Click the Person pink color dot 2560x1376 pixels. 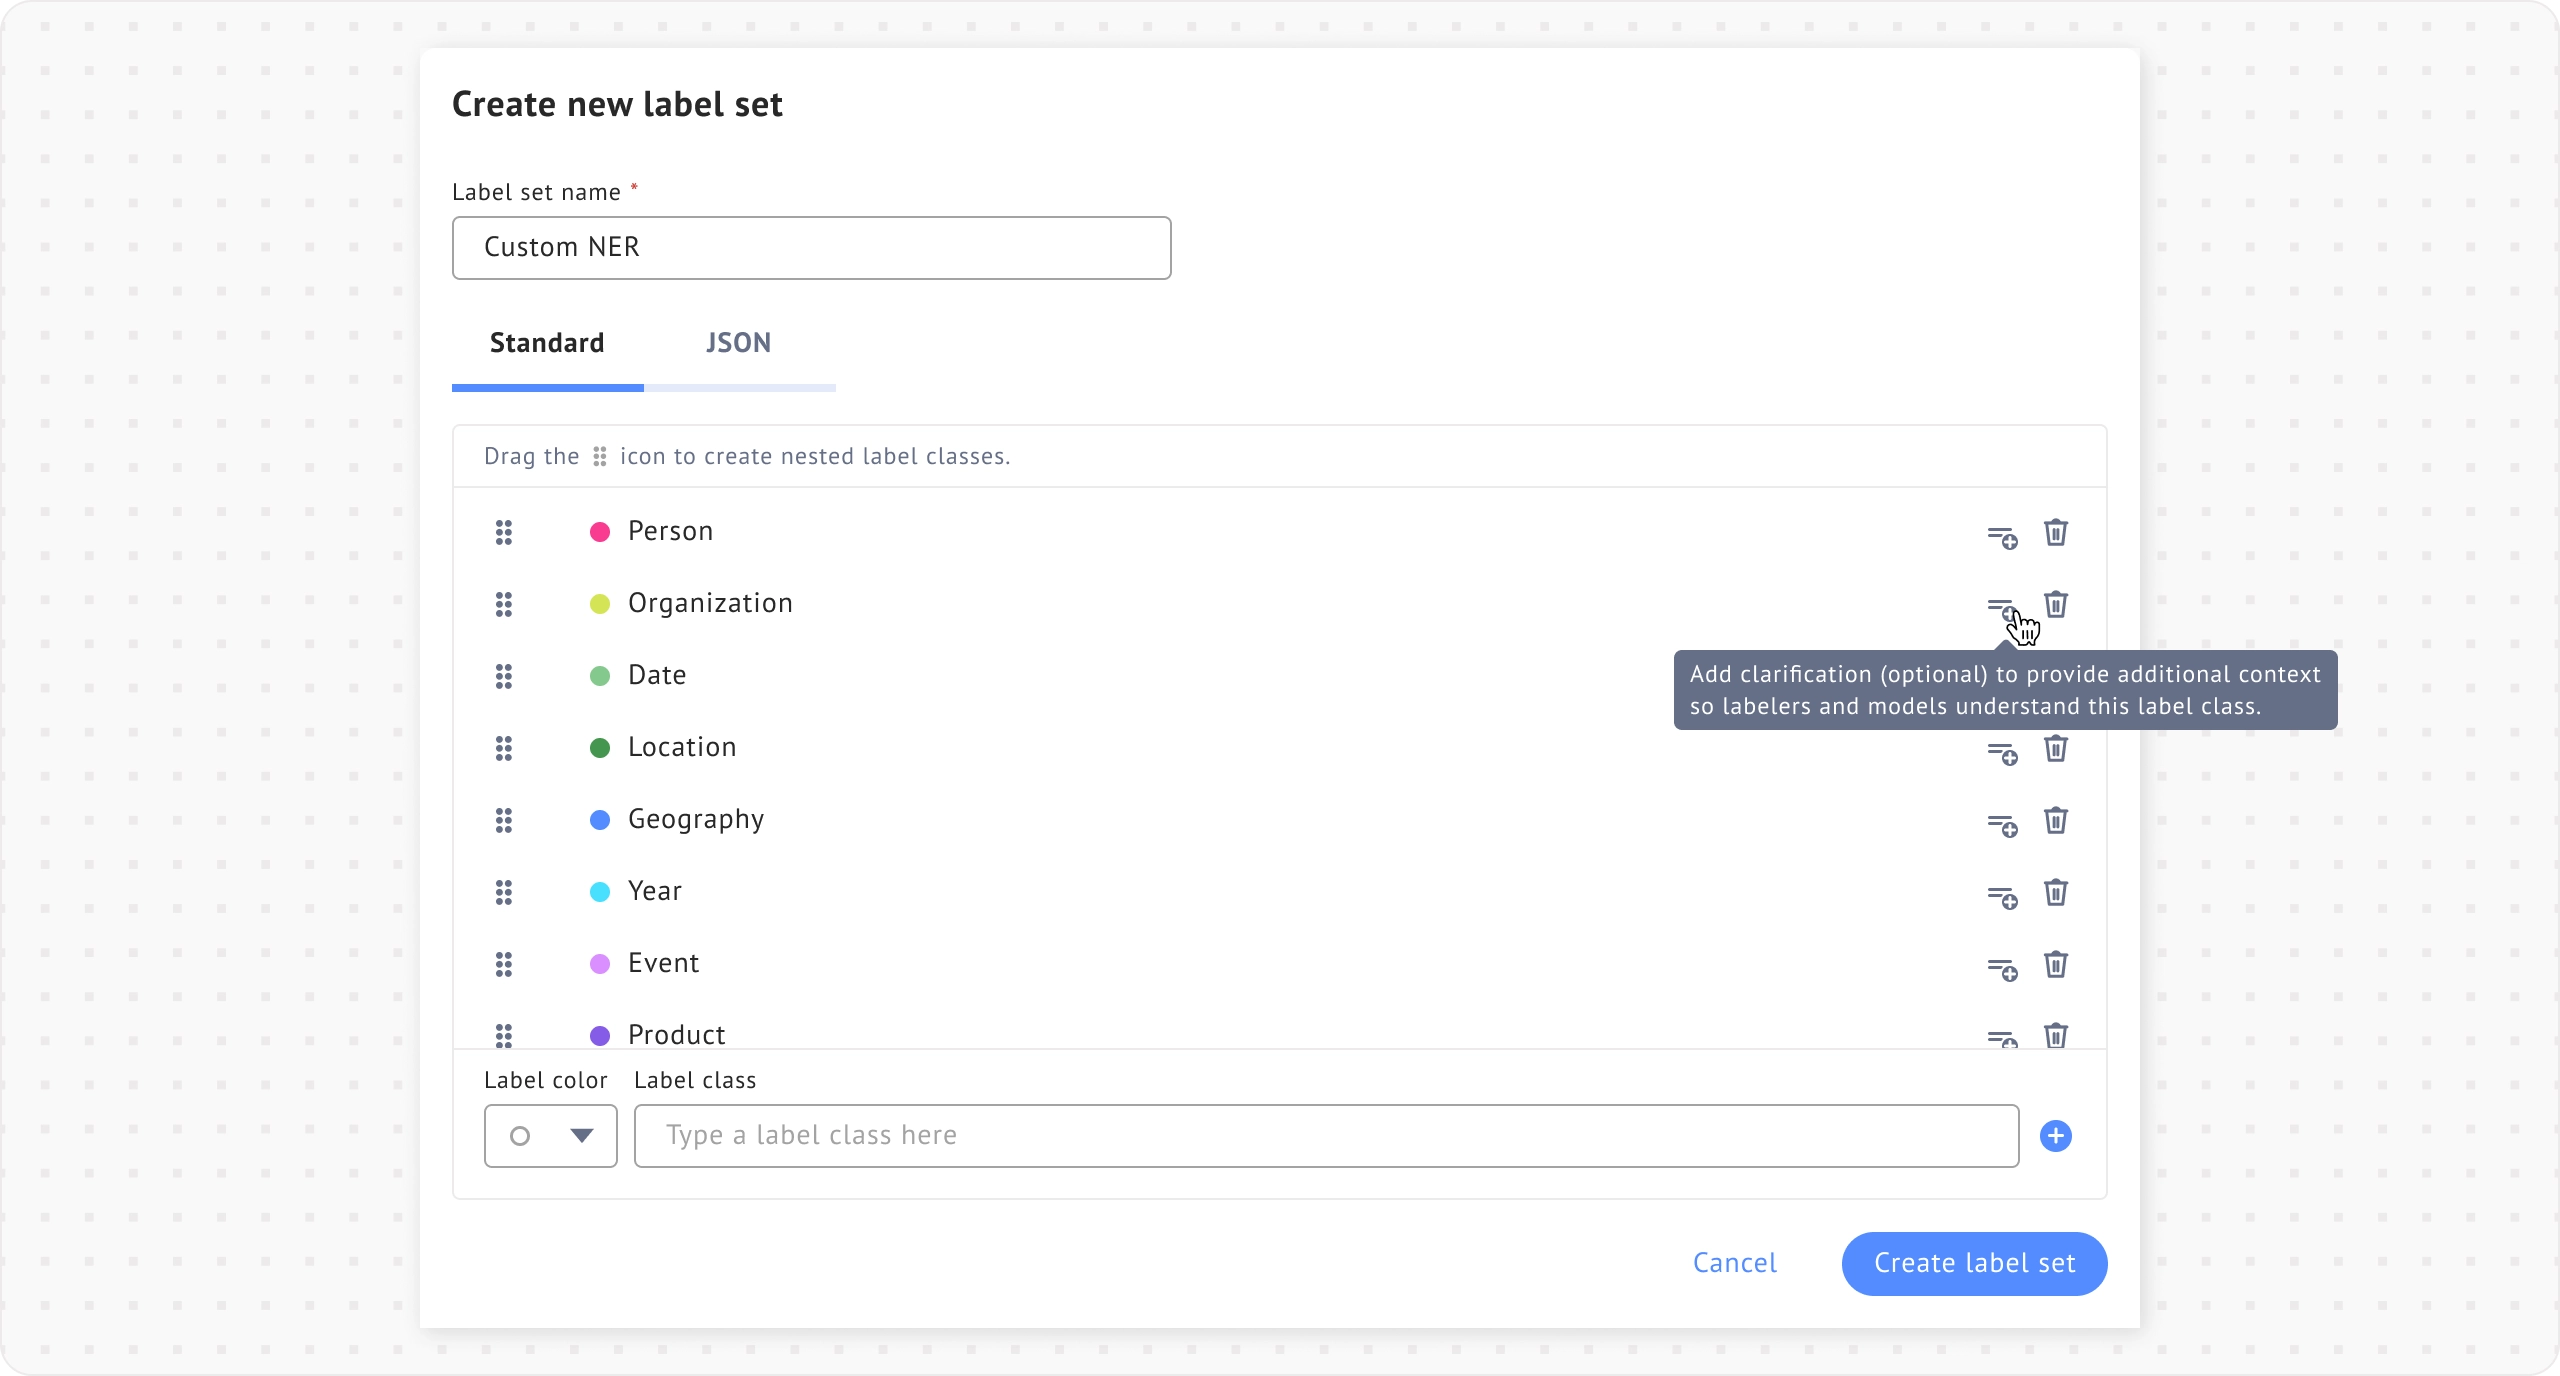click(x=600, y=532)
